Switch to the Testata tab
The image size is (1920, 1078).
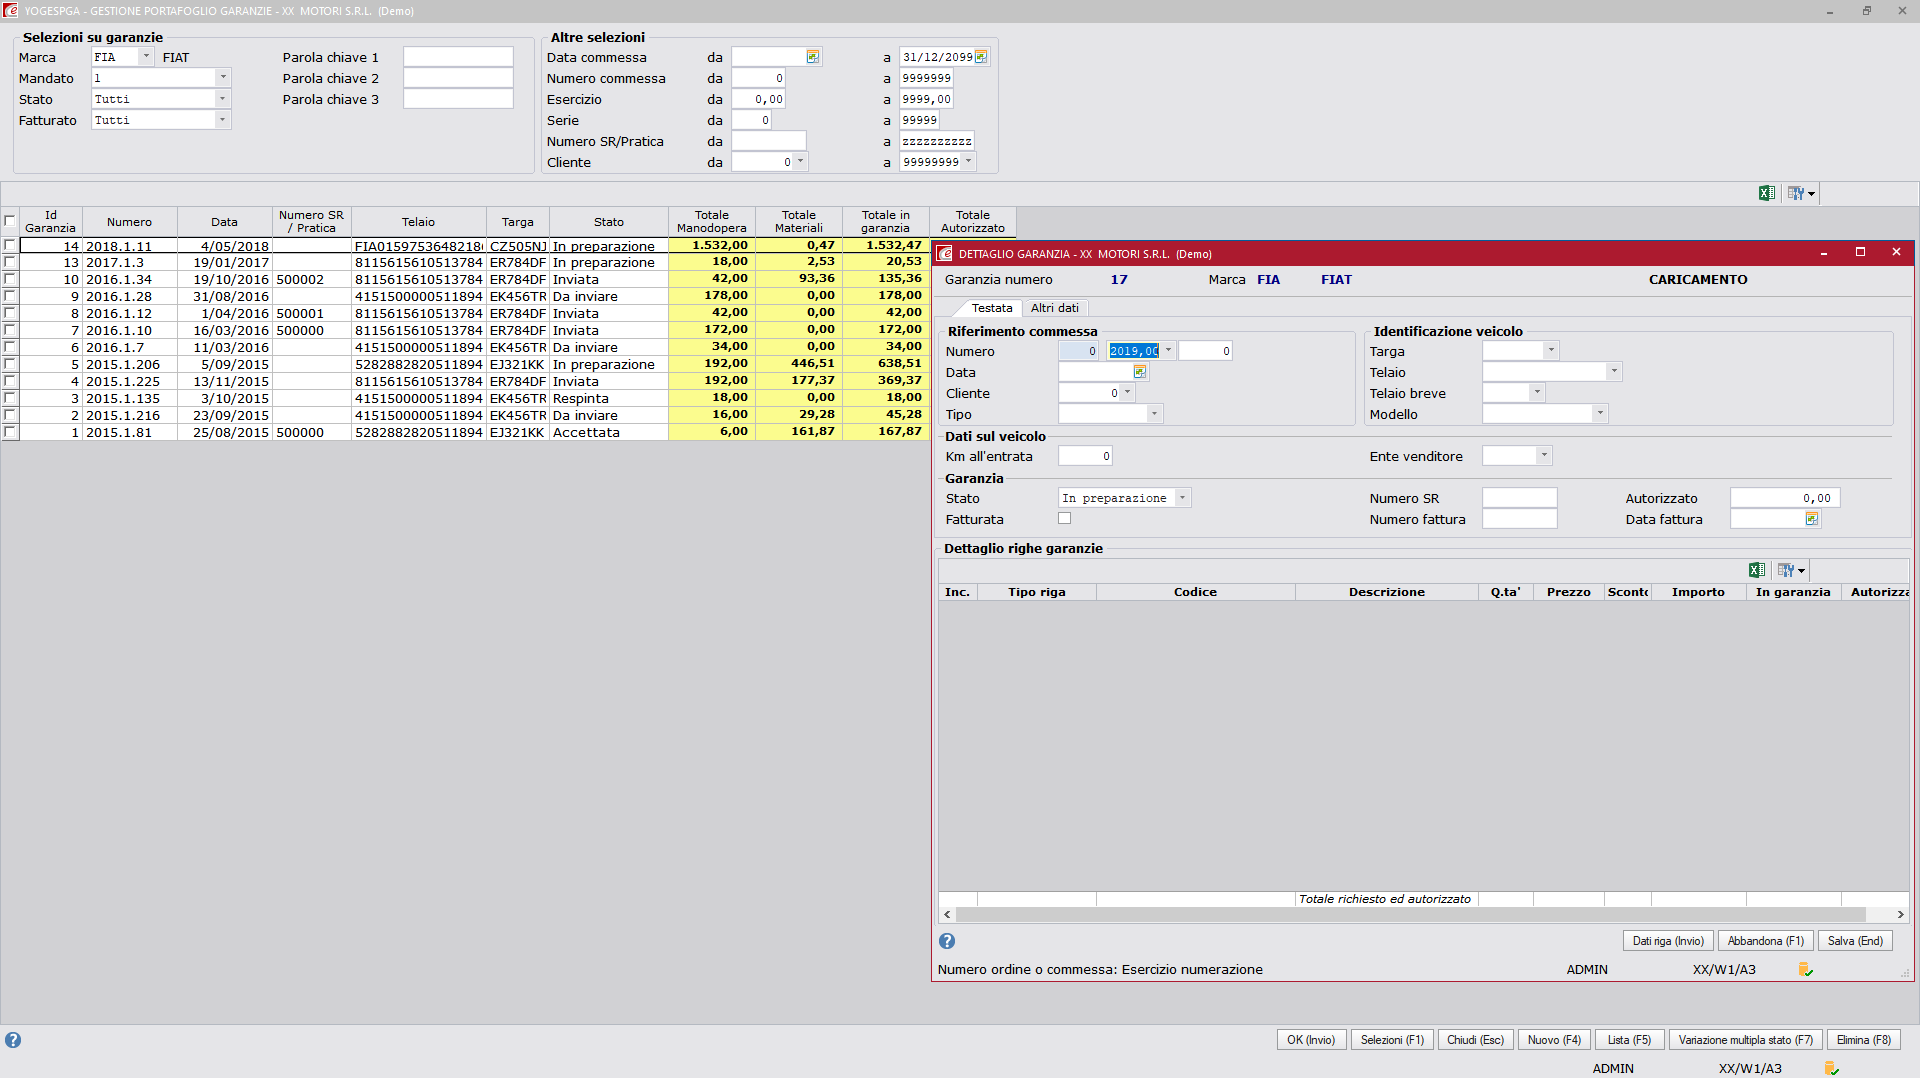992,308
